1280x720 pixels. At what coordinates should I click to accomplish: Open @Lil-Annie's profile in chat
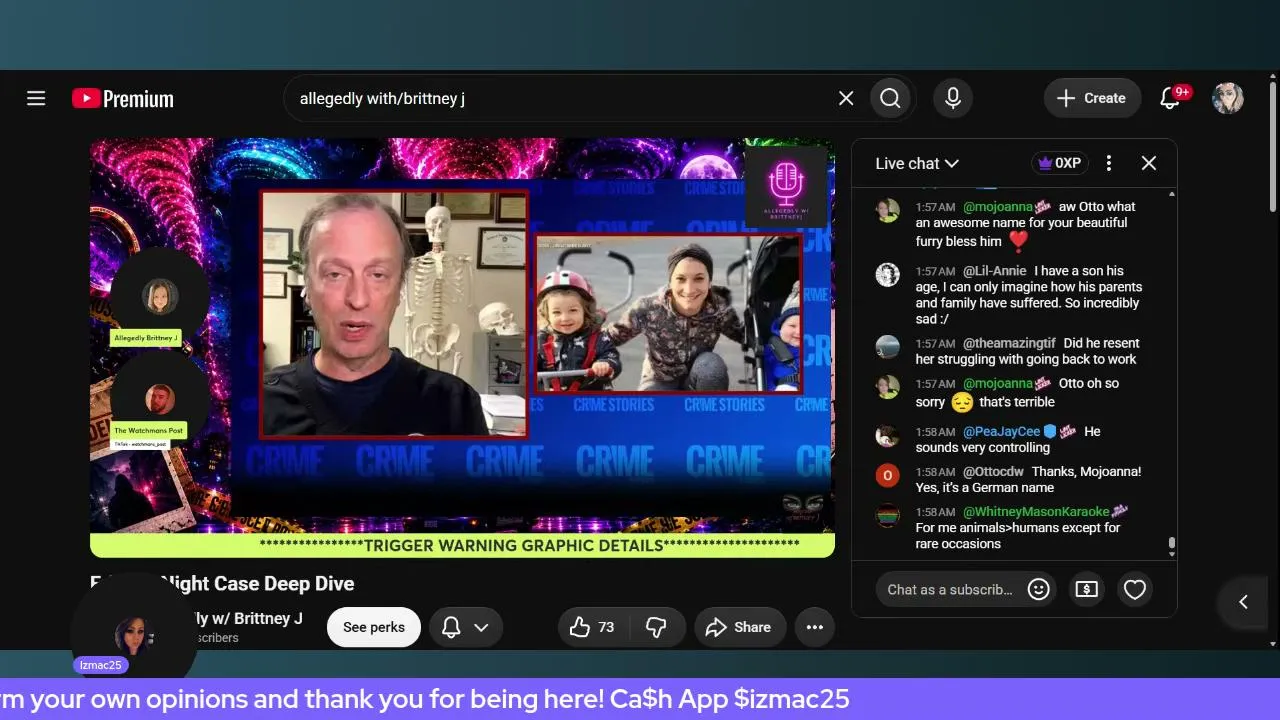click(995, 271)
